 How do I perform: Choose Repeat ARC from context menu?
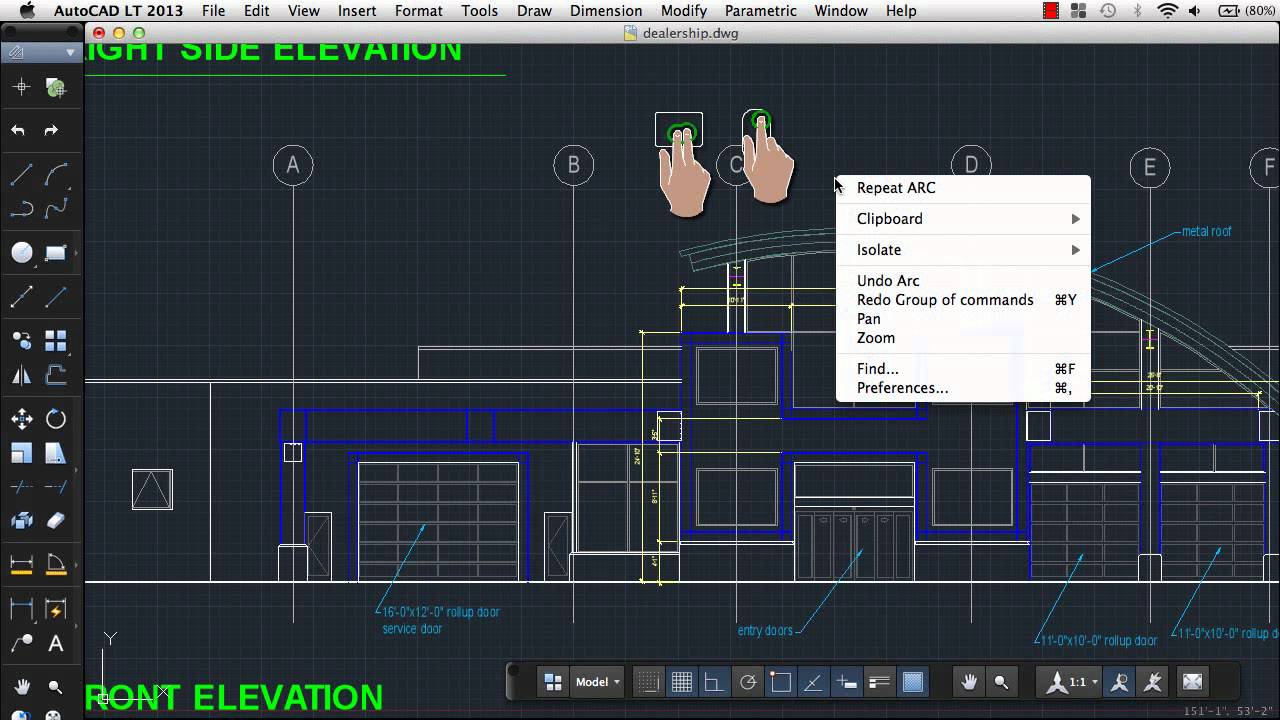(x=963, y=188)
